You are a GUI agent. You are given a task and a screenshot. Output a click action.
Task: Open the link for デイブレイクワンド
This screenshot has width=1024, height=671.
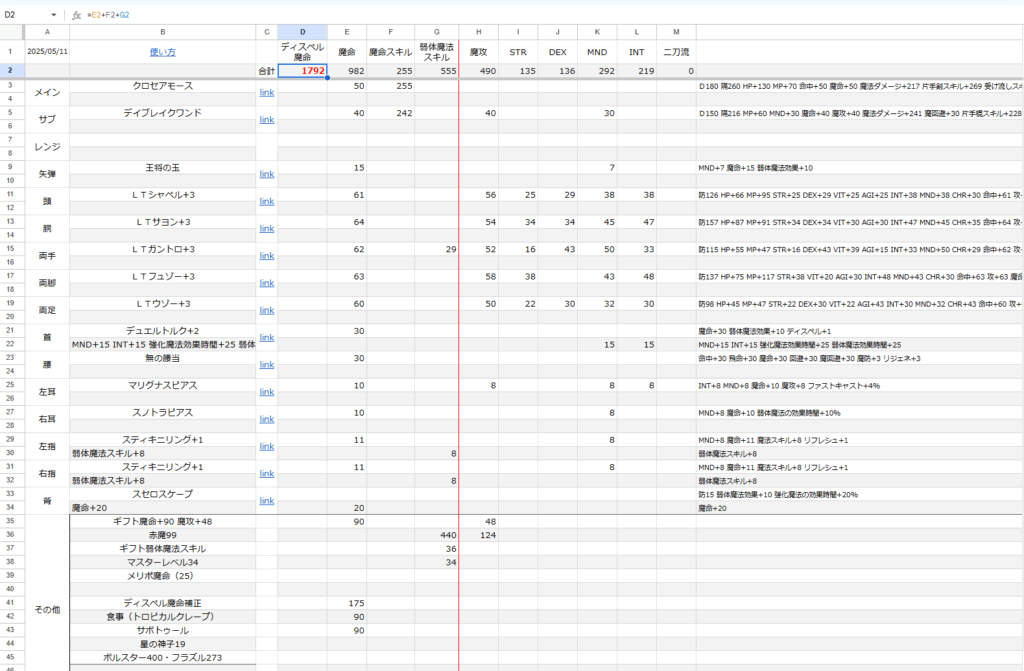[266, 120]
